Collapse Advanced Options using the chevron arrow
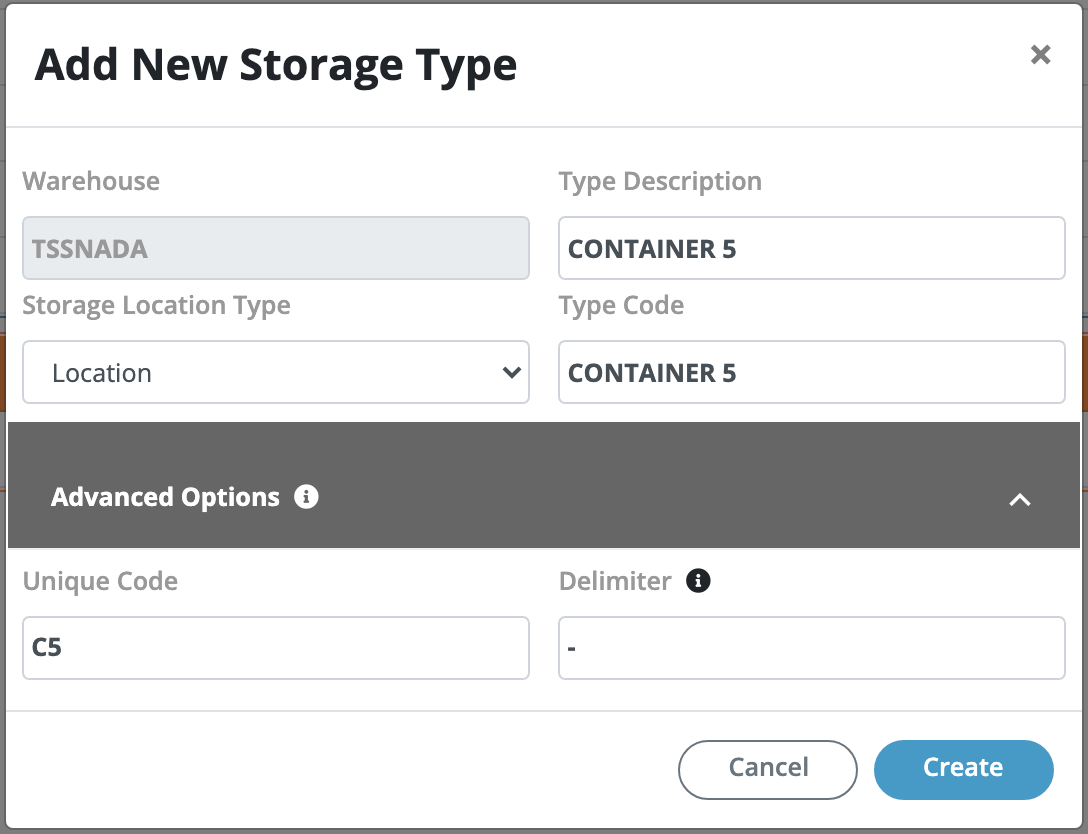Image resolution: width=1088 pixels, height=834 pixels. tap(1019, 499)
